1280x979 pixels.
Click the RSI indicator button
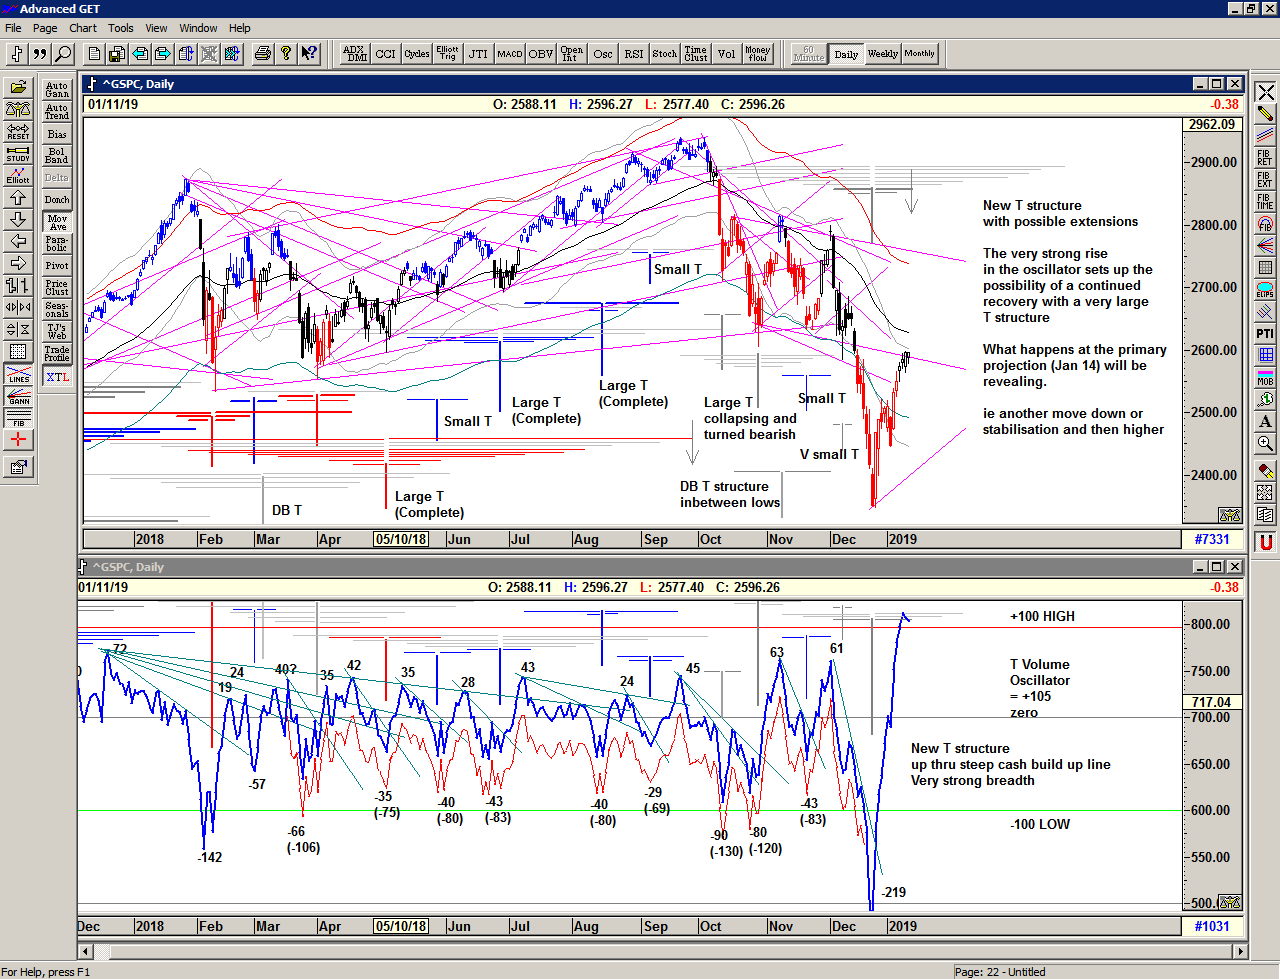coord(633,54)
